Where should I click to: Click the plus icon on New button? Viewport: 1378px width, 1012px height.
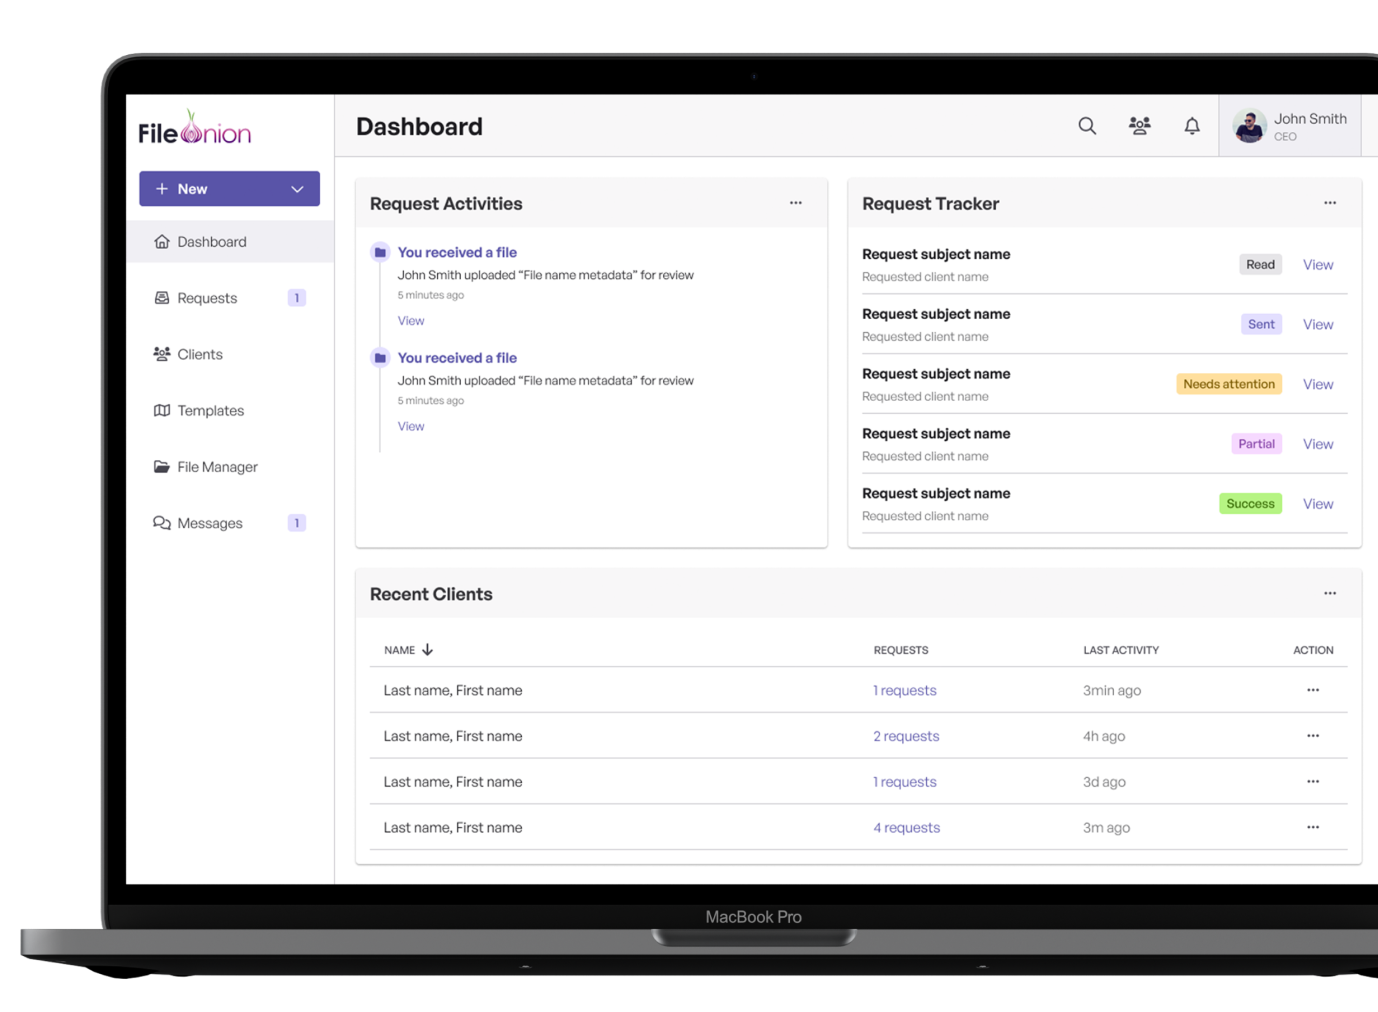coord(162,189)
